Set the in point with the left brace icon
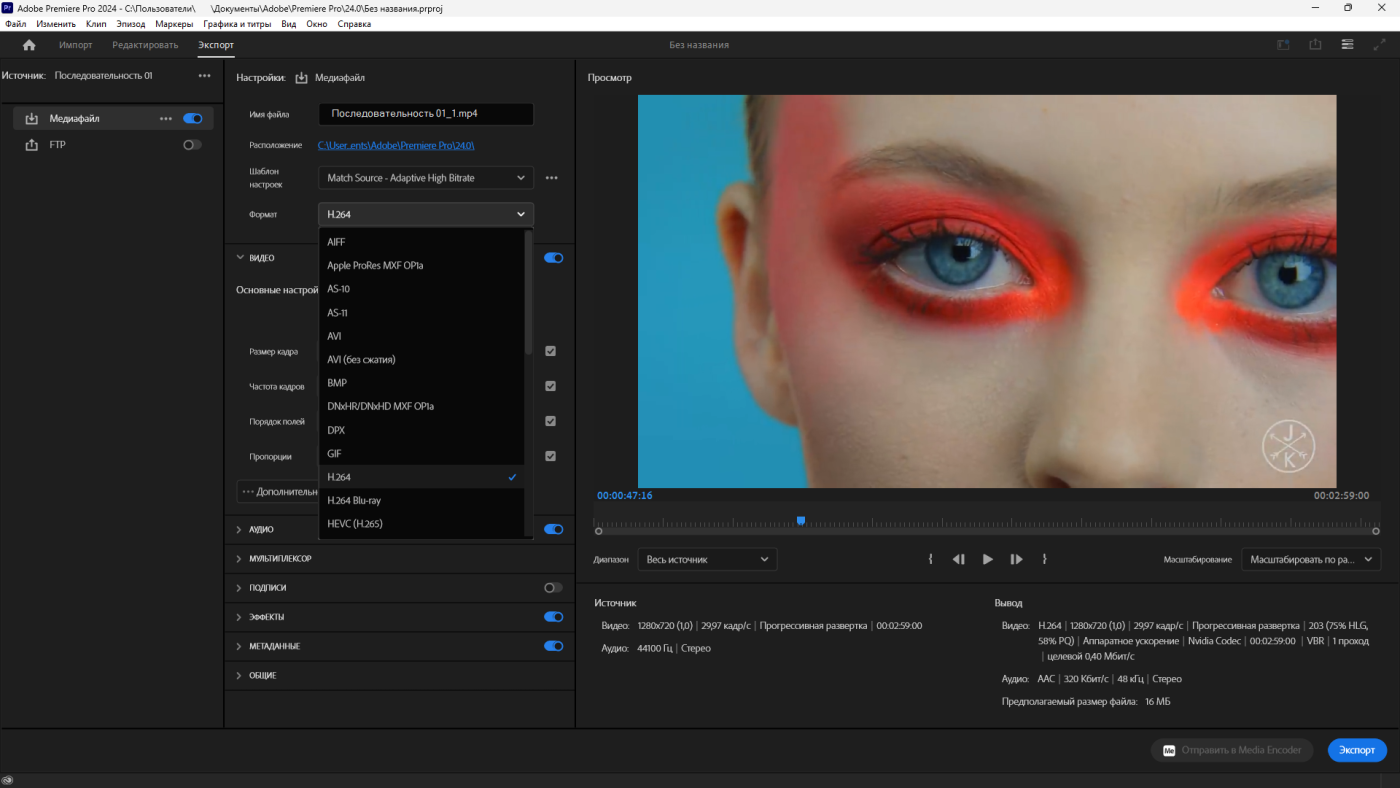1400x788 pixels. (930, 560)
